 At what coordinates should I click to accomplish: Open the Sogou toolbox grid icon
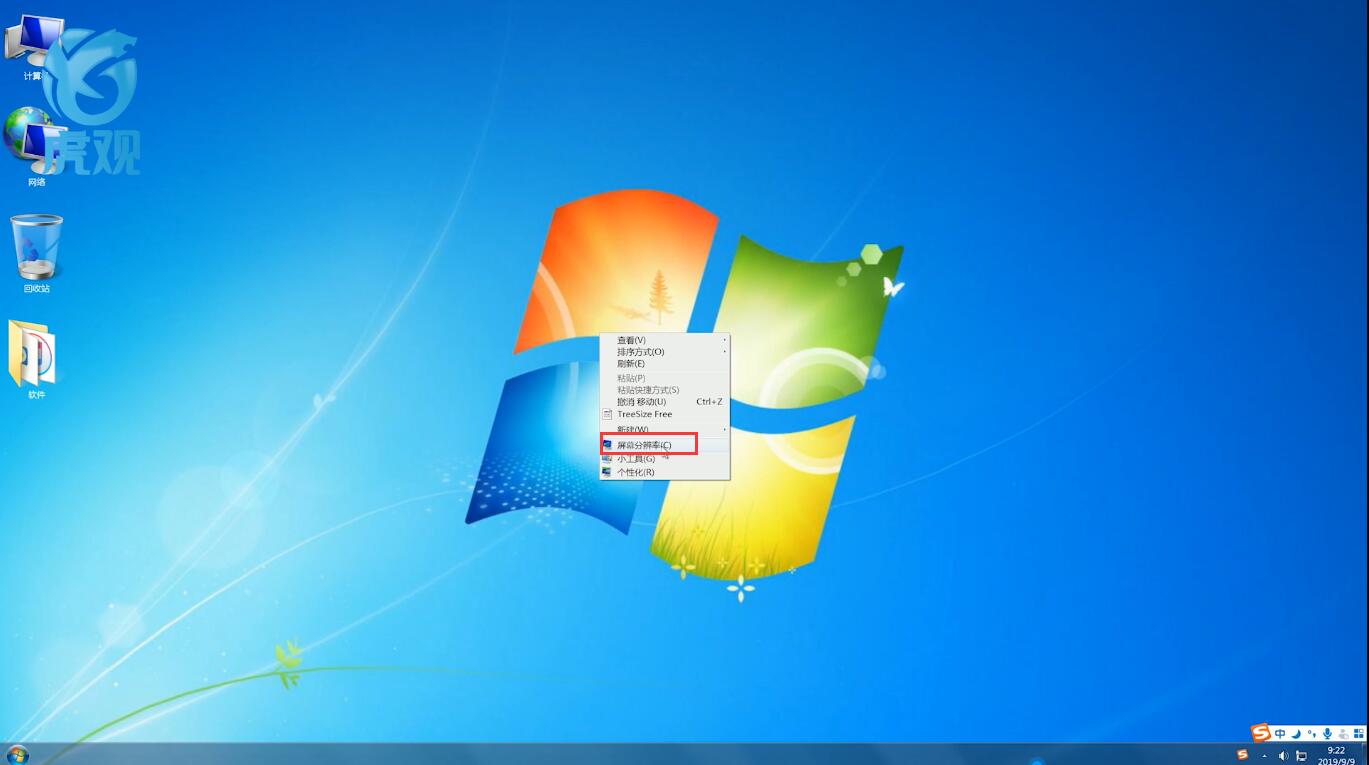coord(1358,734)
